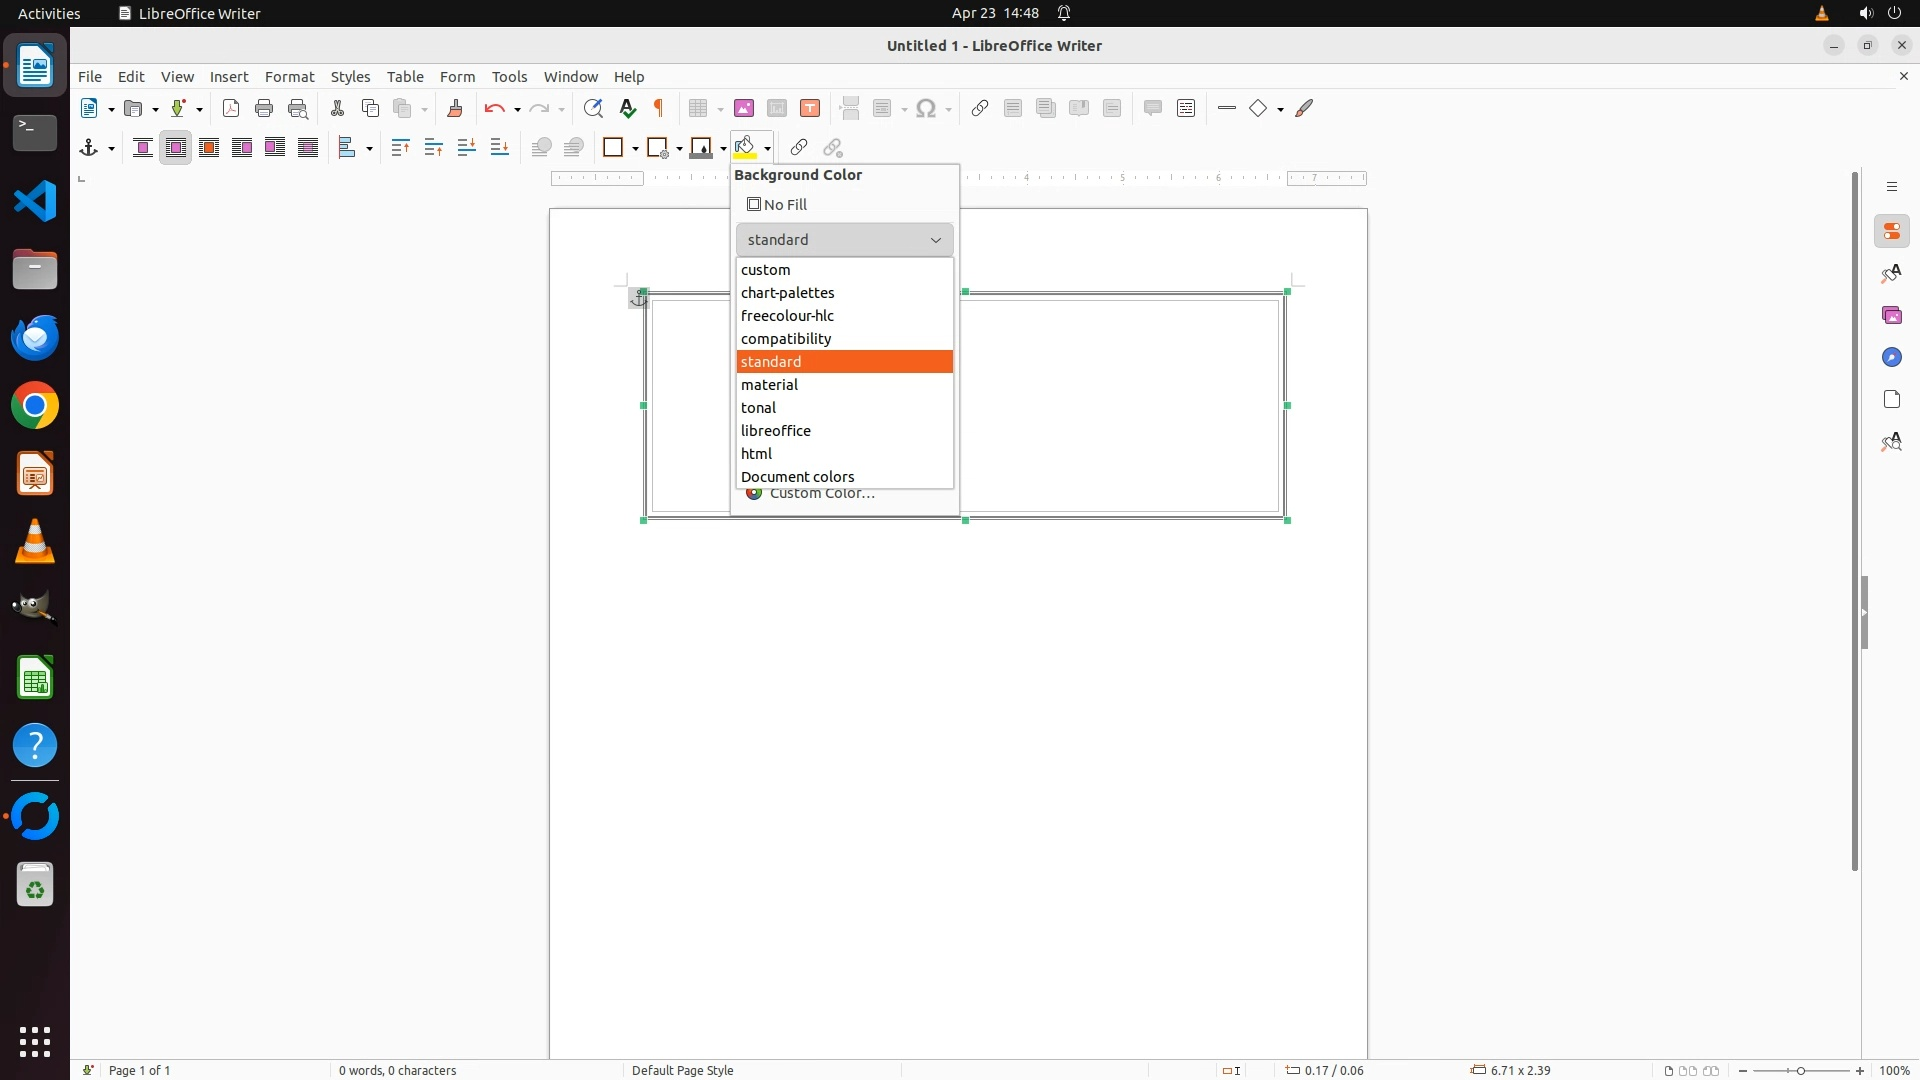1920x1080 pixels.
Task: Click the zoom slider in status bar
Action: point(1800,1071)
